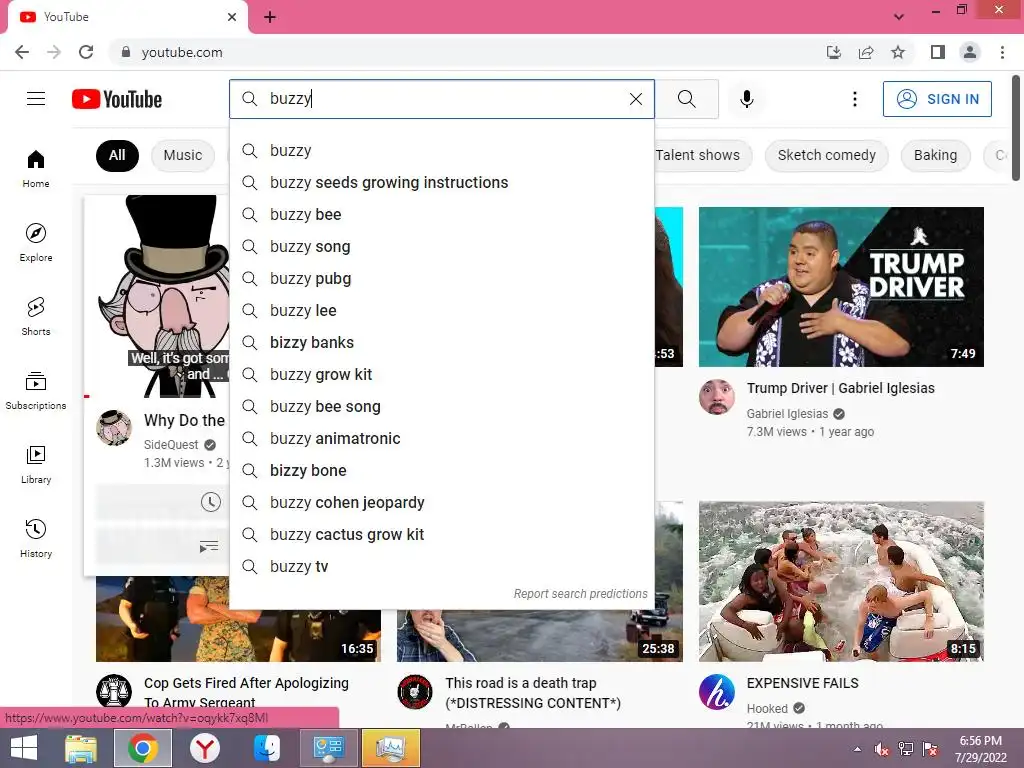Viewport: 1024px width, 768px height.
Task: Choose suggestion "bizzy banks"
Action: point(441,342)
